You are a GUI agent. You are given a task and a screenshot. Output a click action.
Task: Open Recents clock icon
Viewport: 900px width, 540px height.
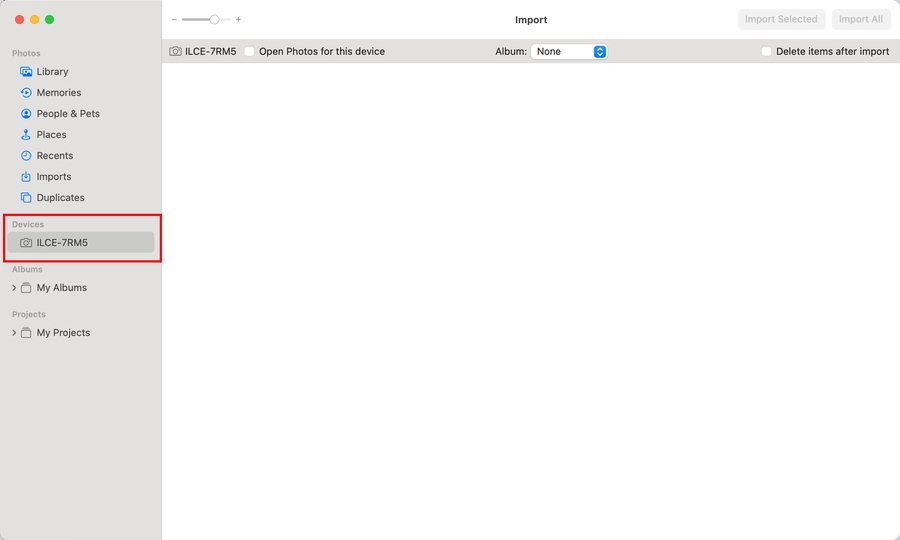click(26, 156)
